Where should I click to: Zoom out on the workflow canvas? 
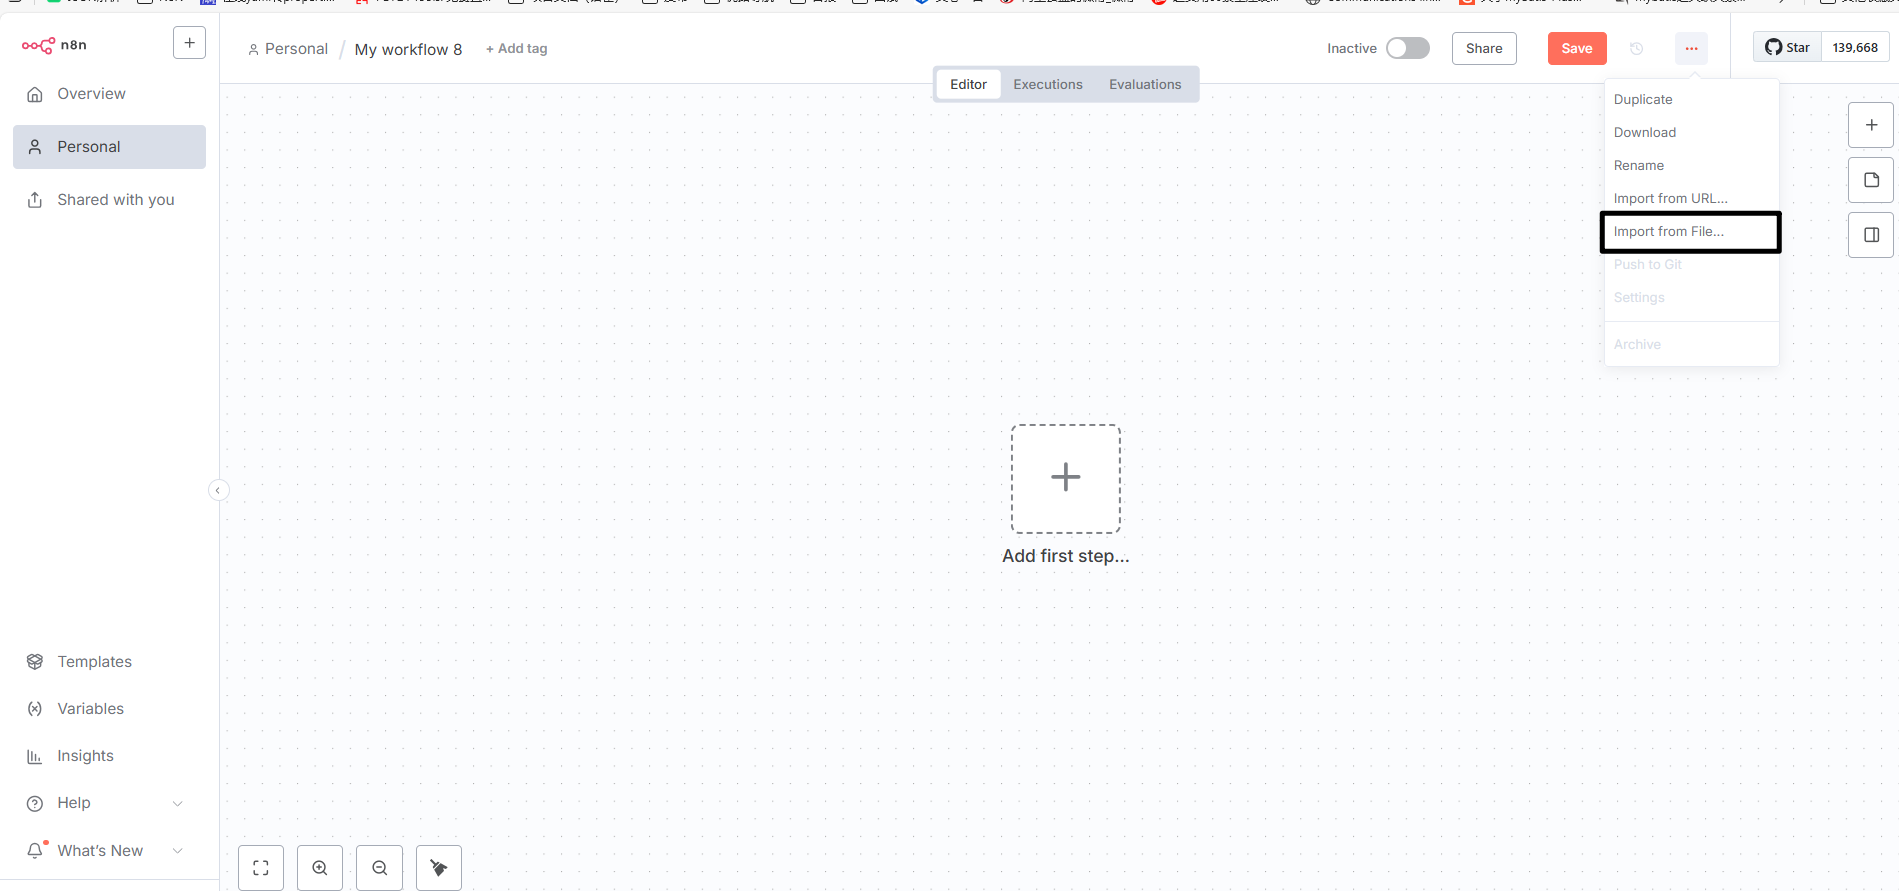click(x=380, y=868)
